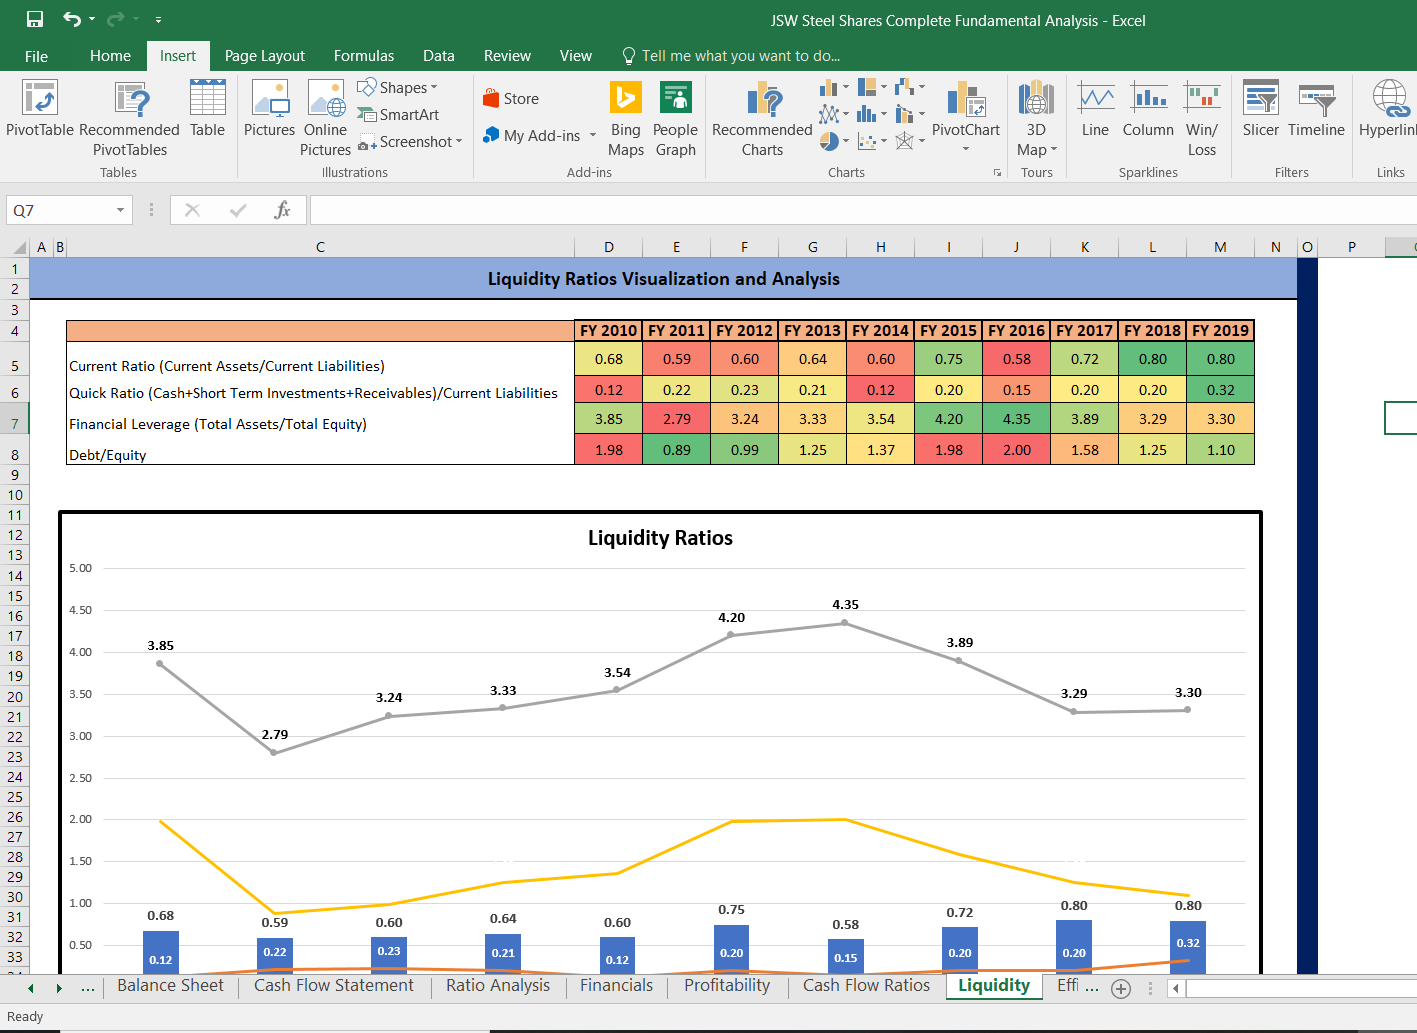The width and height of the screenshot is (1417, 1033).
Task: Expand My Add-ins dropdown
Action: pos(593,135)
